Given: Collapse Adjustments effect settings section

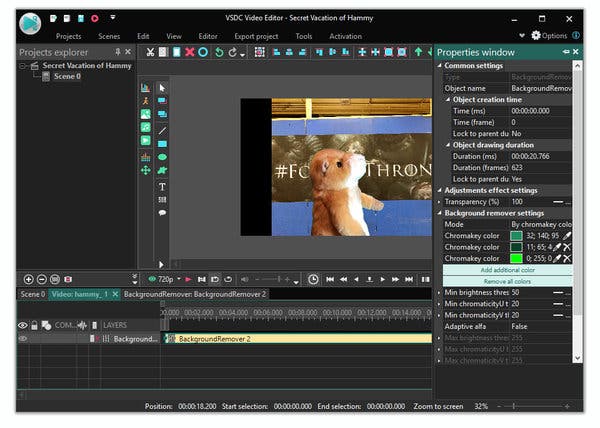Looking at the screenshot, I should (440, 190).
